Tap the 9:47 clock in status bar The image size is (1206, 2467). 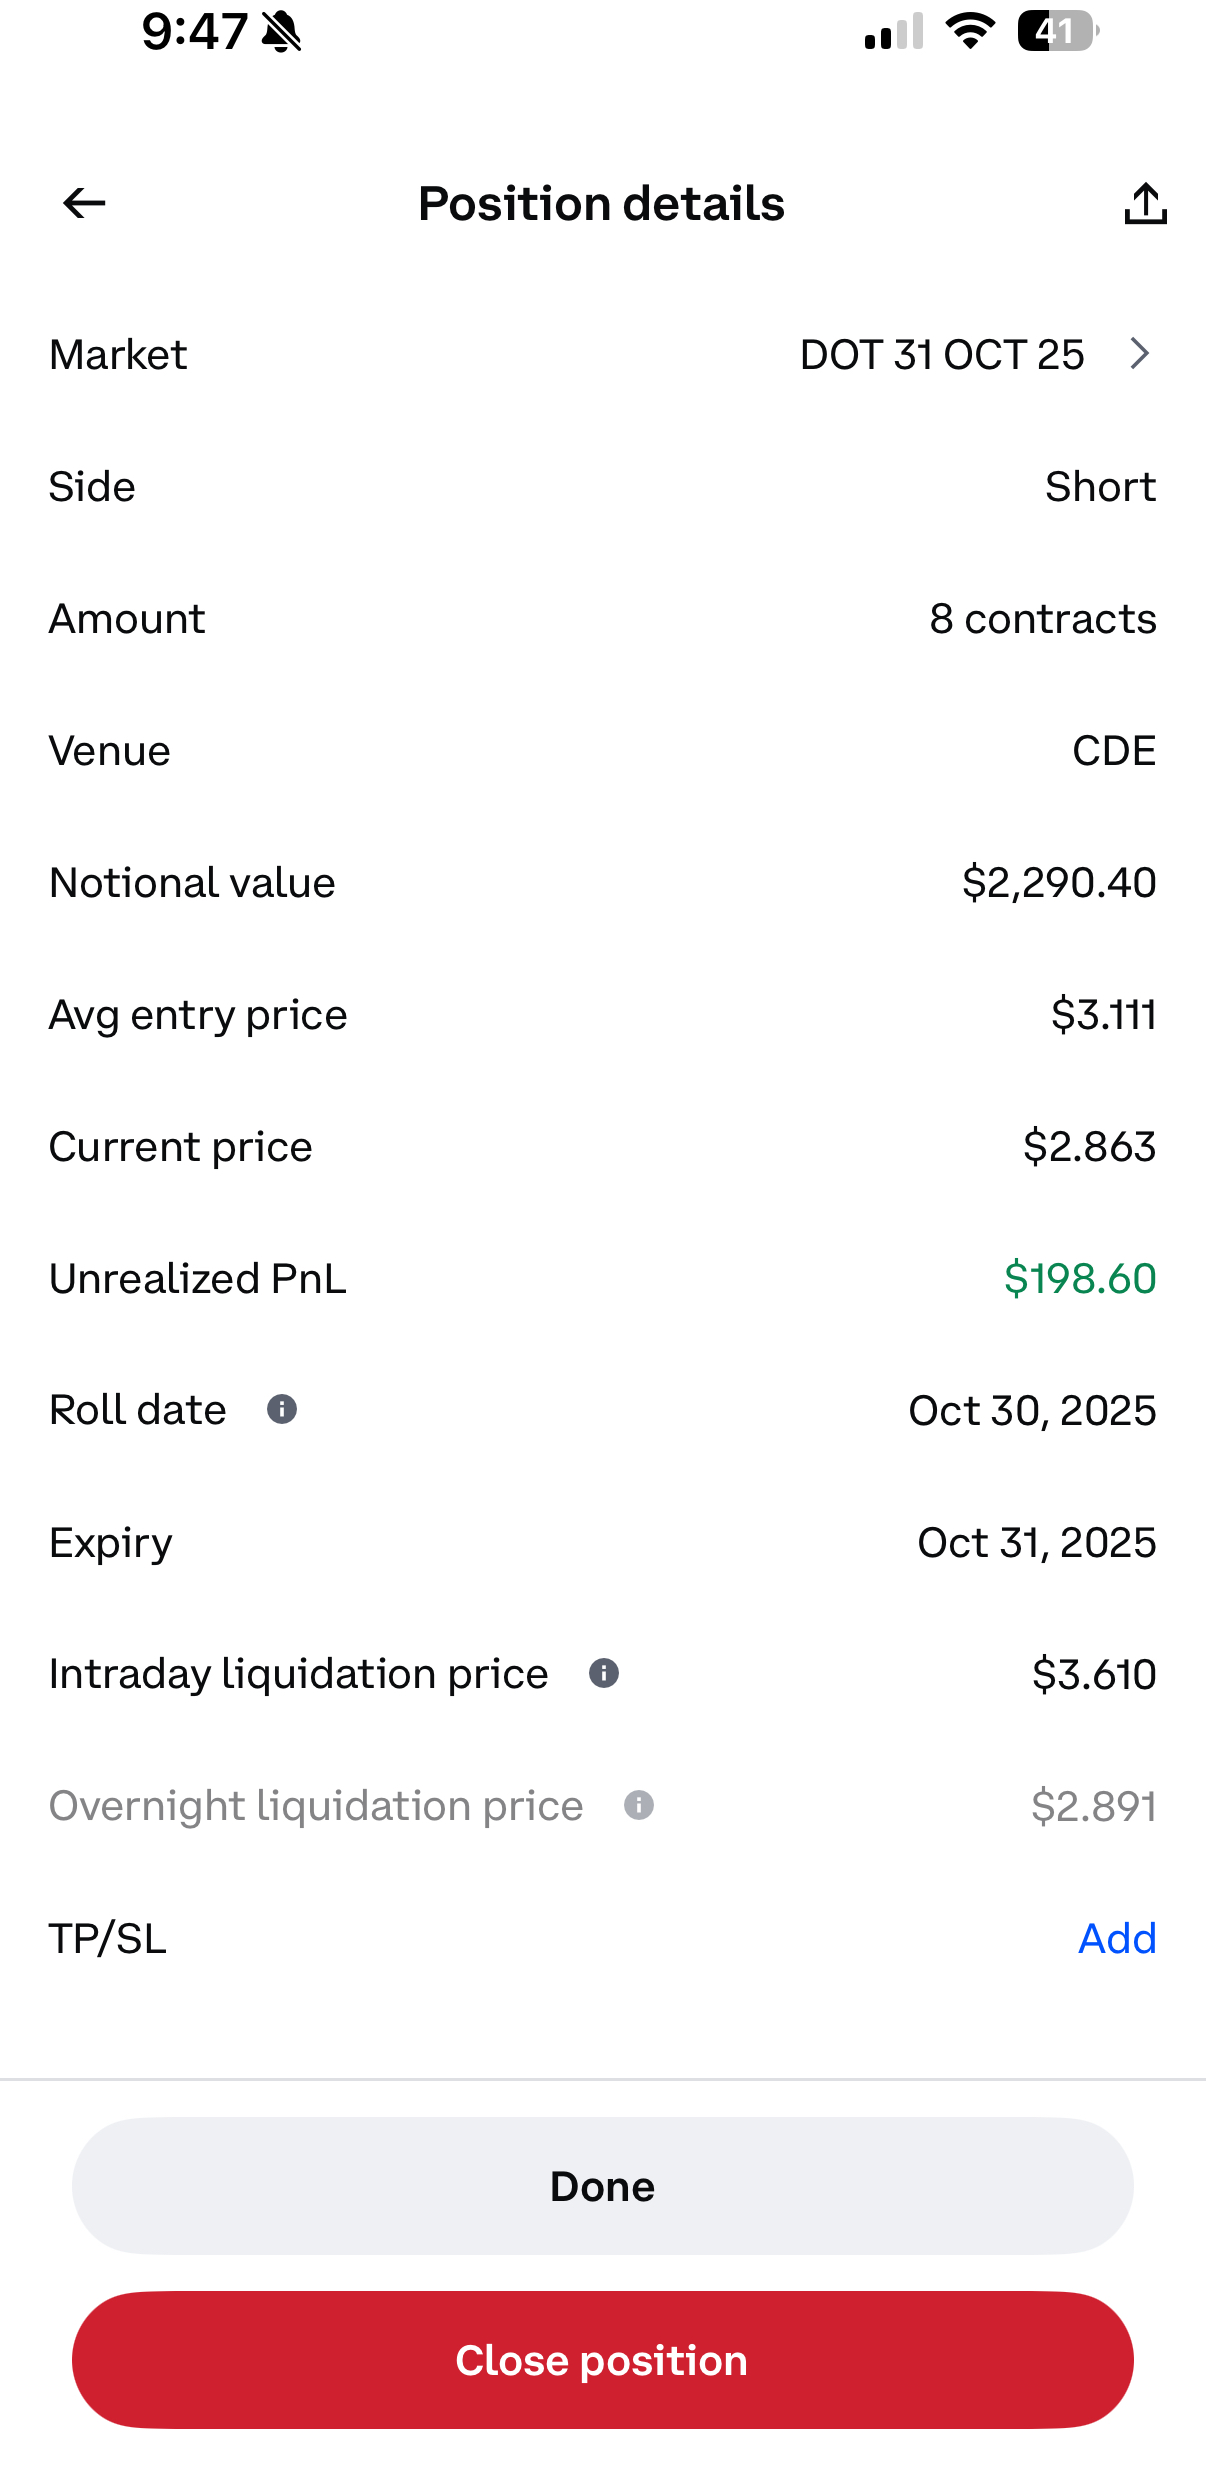click(x=194, y=32)
